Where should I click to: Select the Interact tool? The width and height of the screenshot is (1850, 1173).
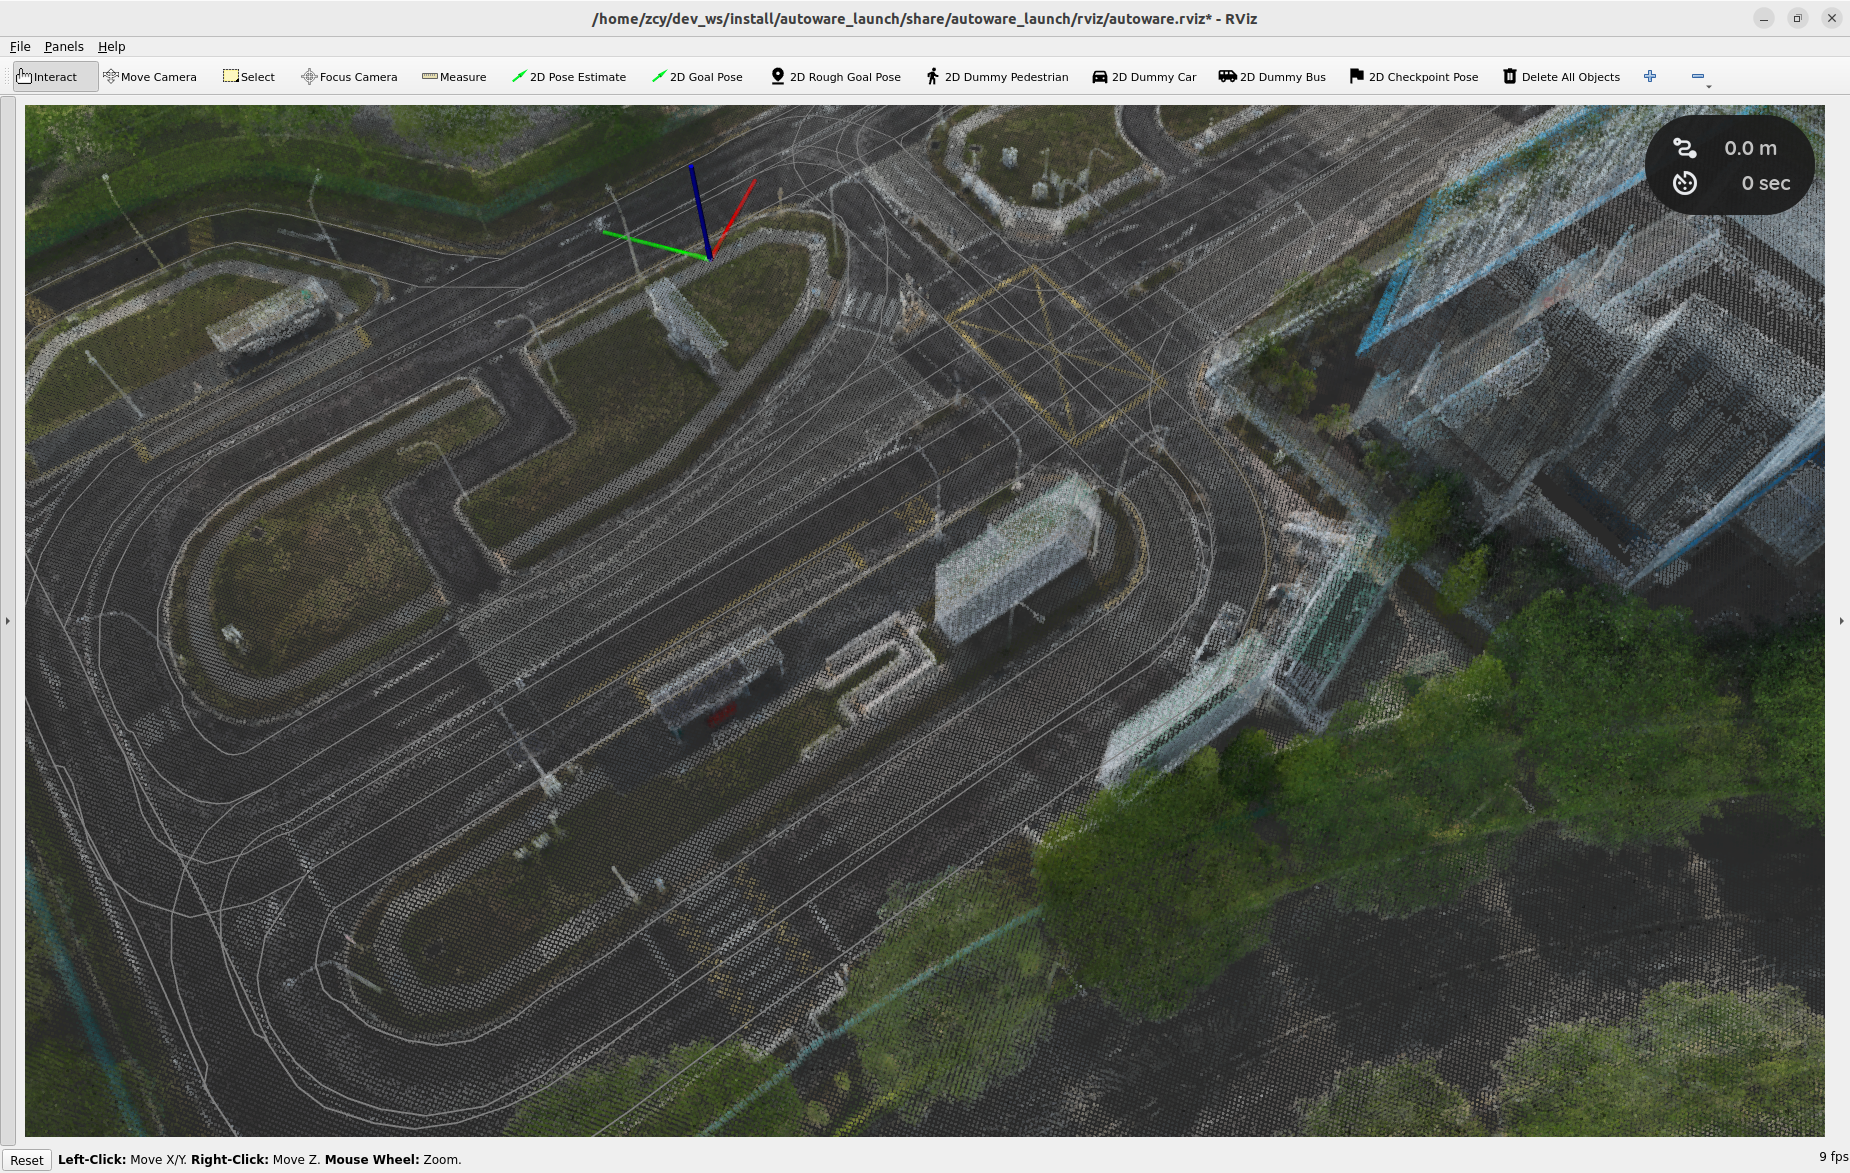coord(47,77)
